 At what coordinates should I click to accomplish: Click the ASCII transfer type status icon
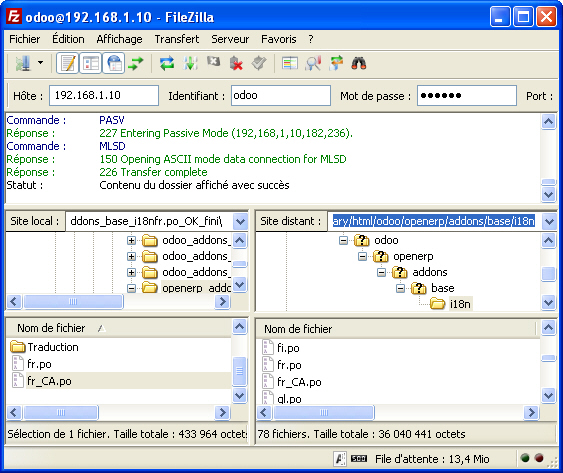(x=340, y=458)
